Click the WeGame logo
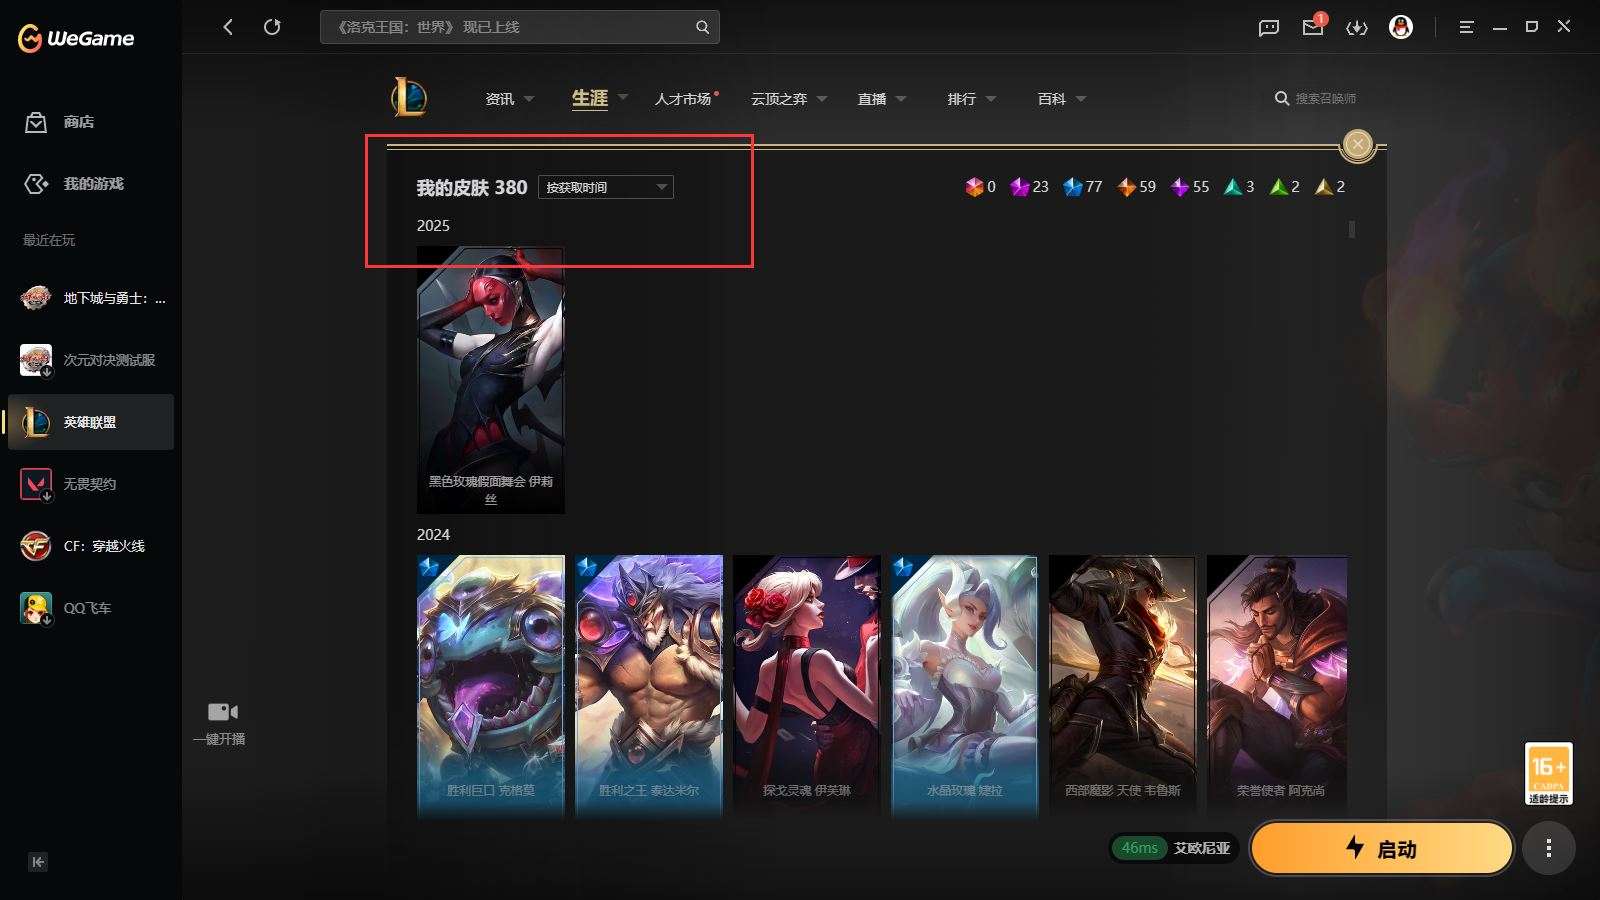The image size is (1600, 900). point(76,38)
